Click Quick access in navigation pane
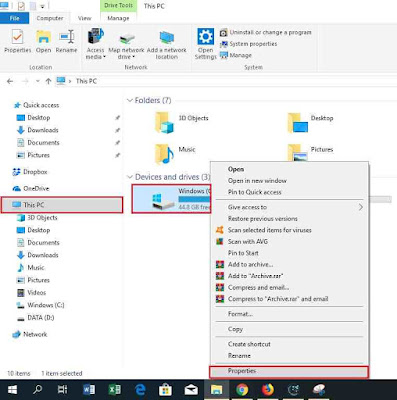The width and height of the screenshot is (397, 400). click(x=37, y=105)
